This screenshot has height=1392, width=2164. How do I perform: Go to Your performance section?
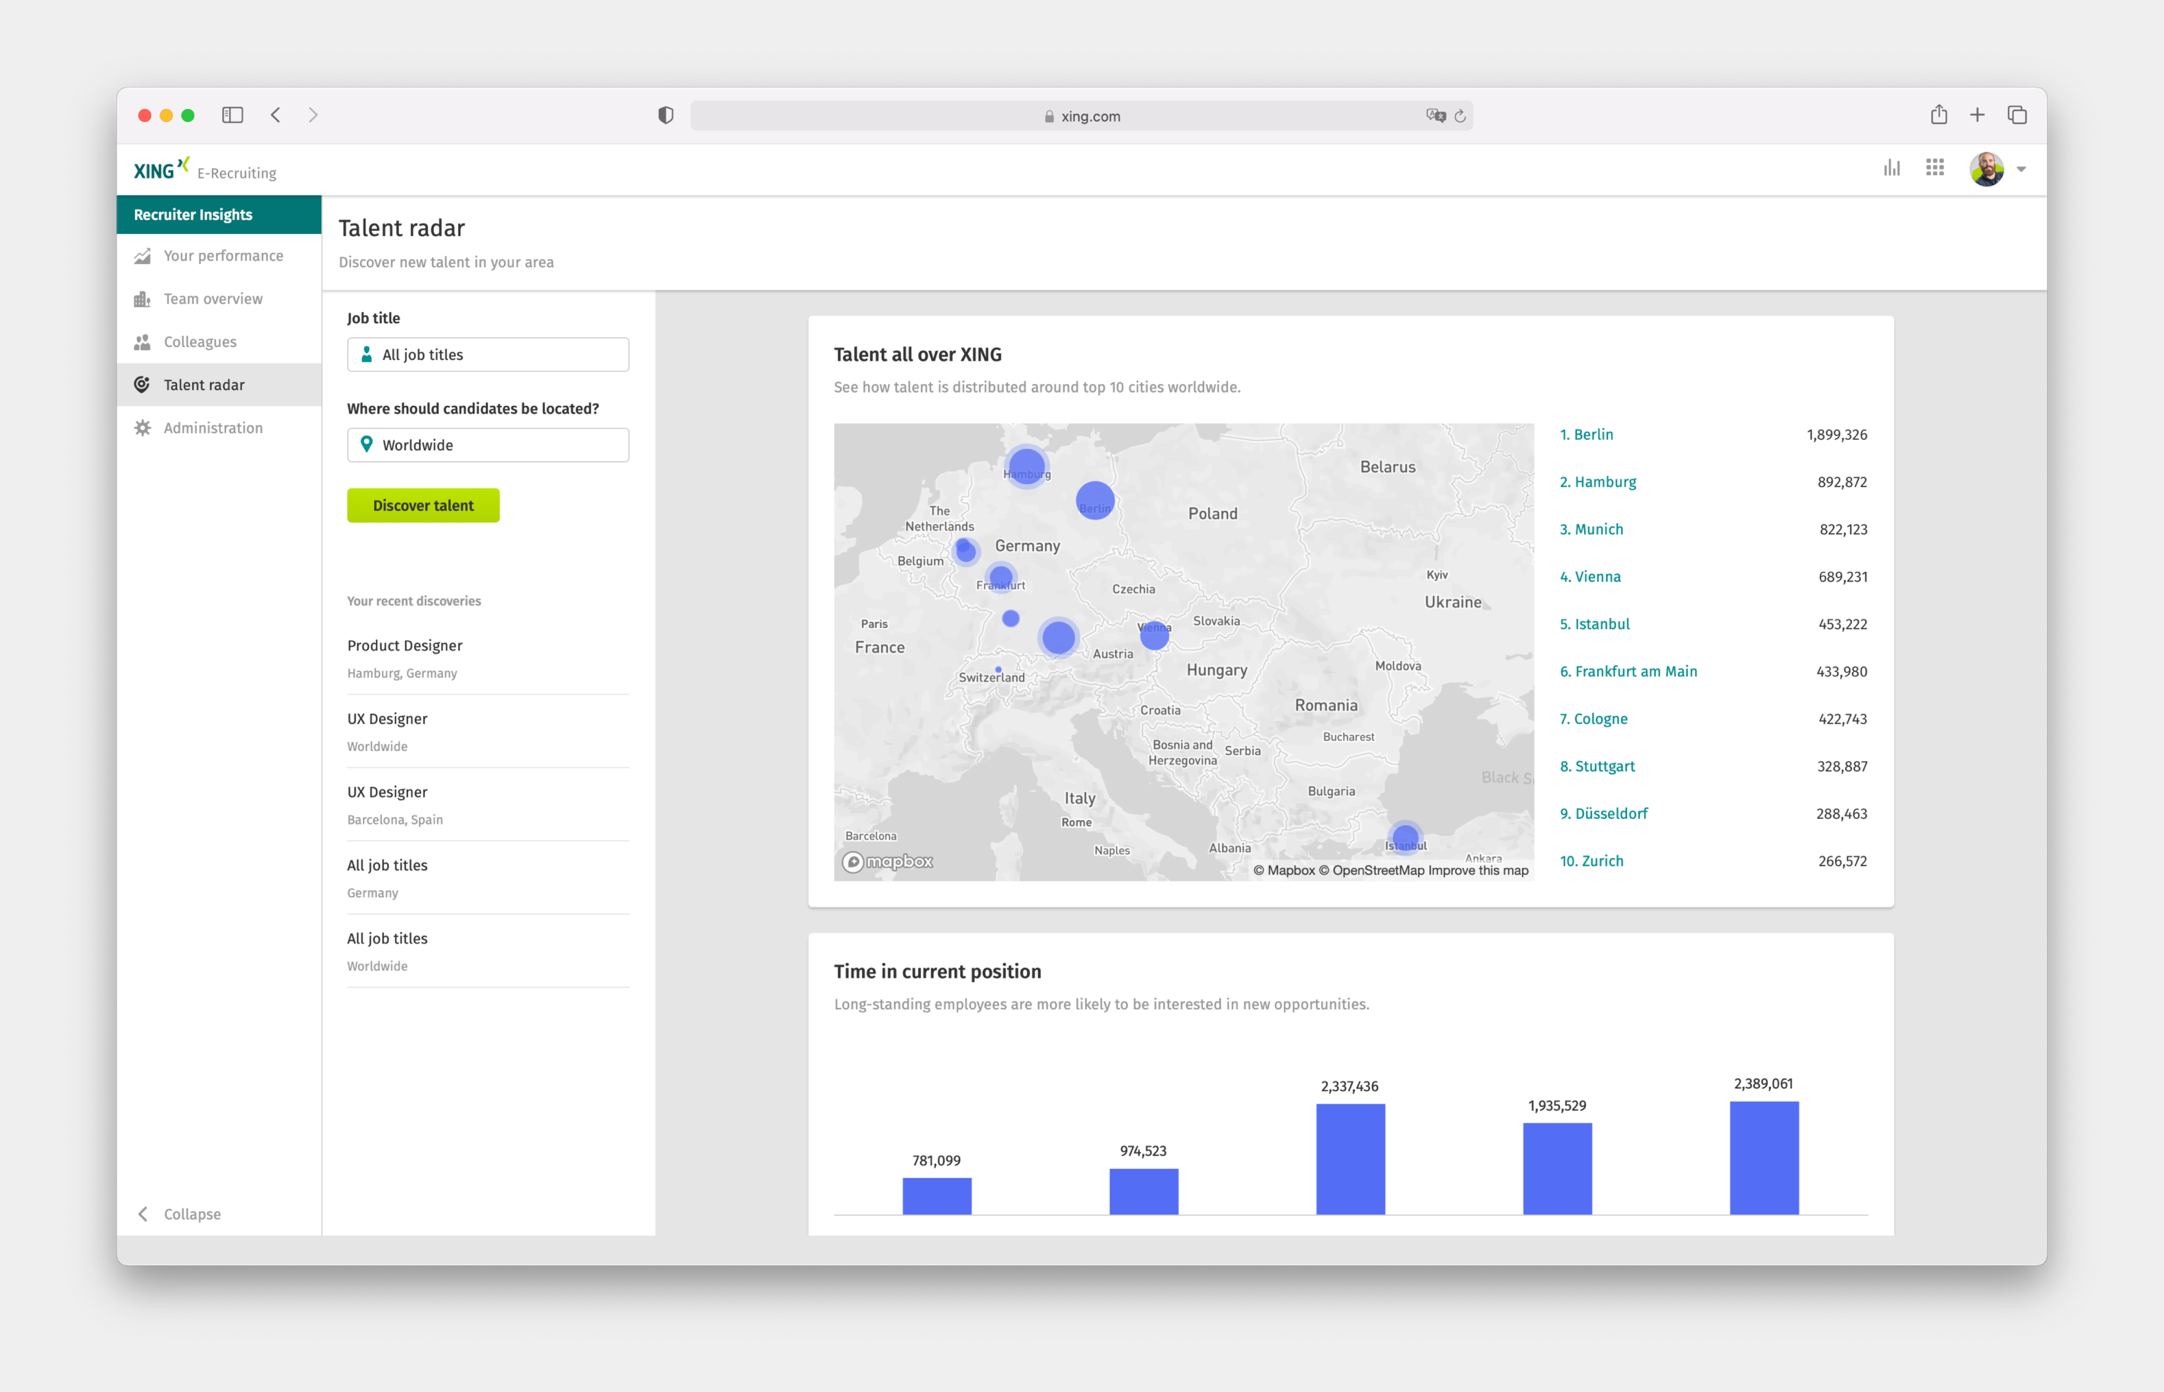click(222, 256)
